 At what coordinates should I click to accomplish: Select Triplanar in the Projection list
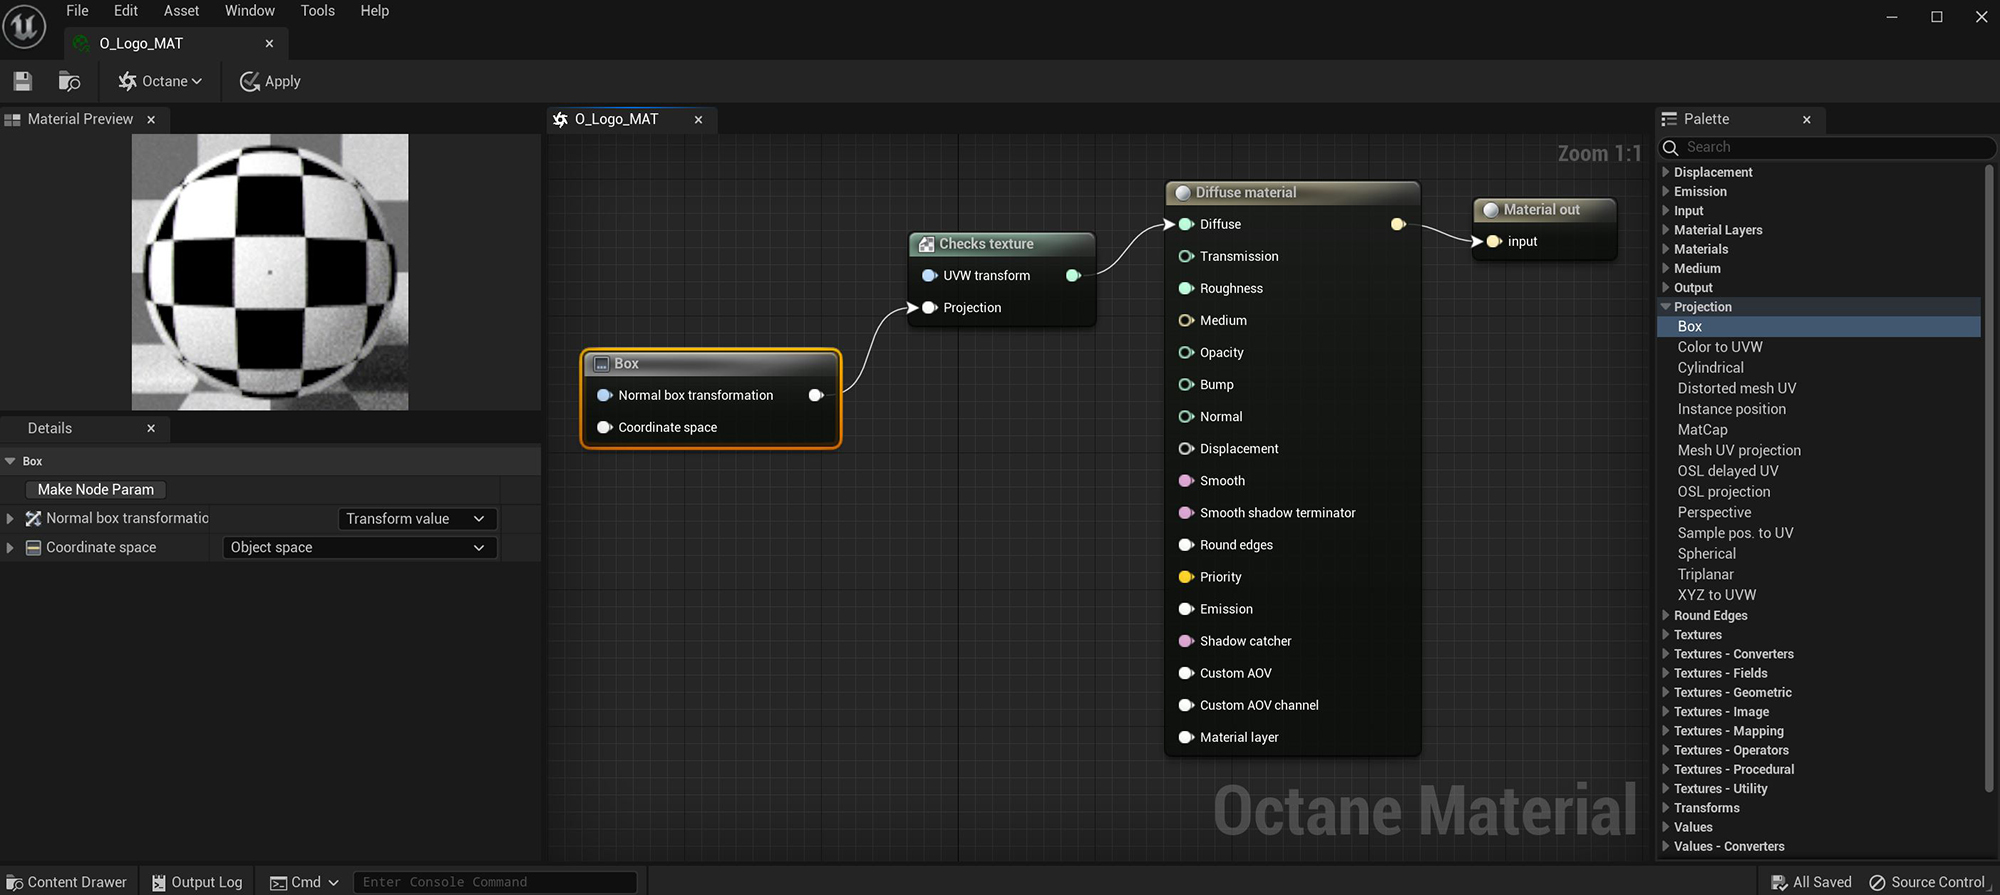coord(1705,574)
